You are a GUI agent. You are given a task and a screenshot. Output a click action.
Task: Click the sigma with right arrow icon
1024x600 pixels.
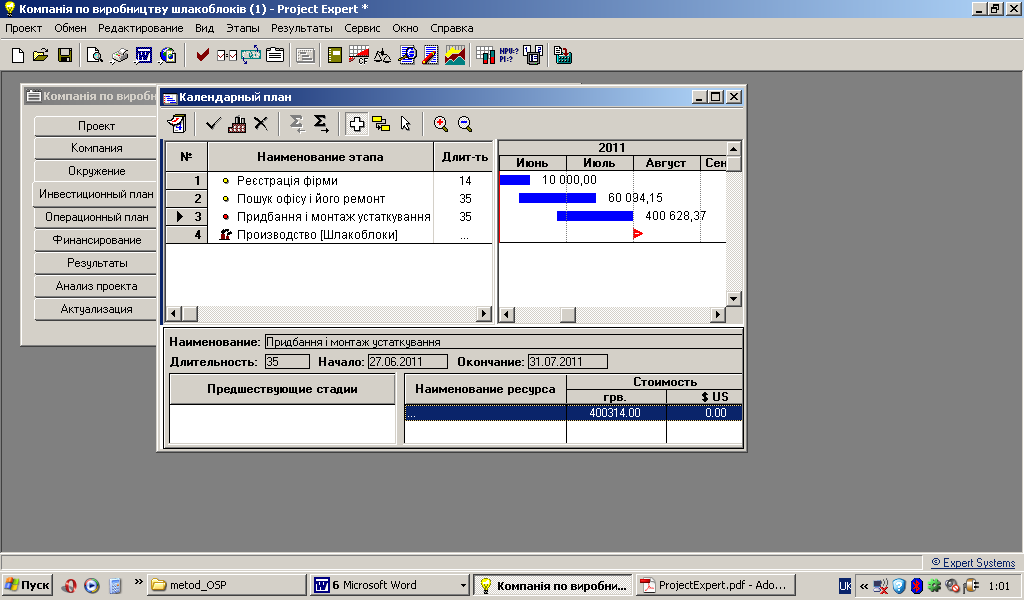321,123
